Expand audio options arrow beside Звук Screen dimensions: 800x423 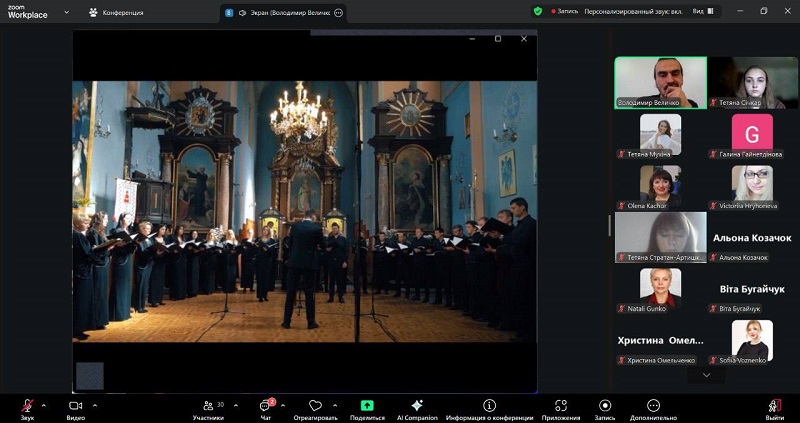click(43, 405)
